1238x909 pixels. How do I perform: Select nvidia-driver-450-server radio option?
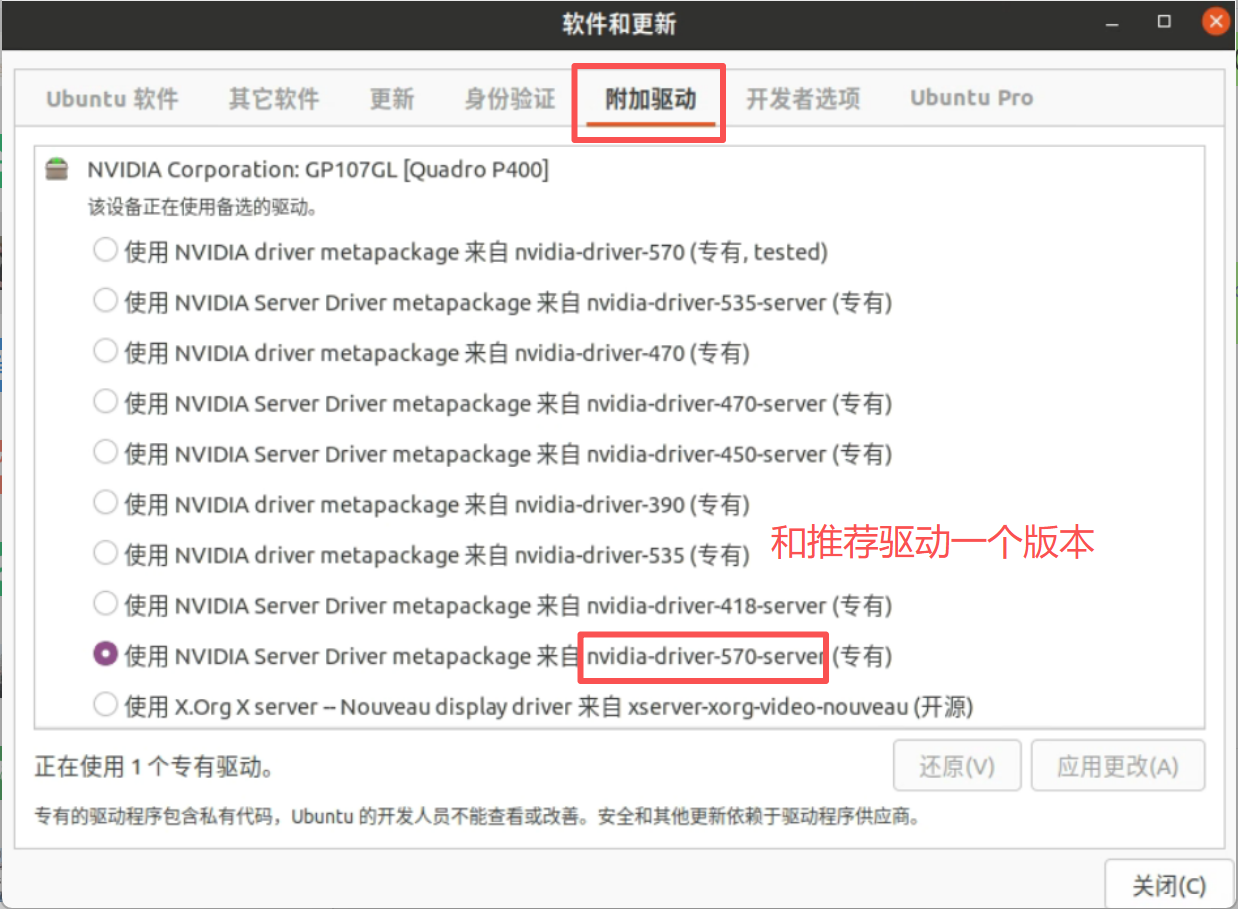pyautogui.click(x=105, y=452)
